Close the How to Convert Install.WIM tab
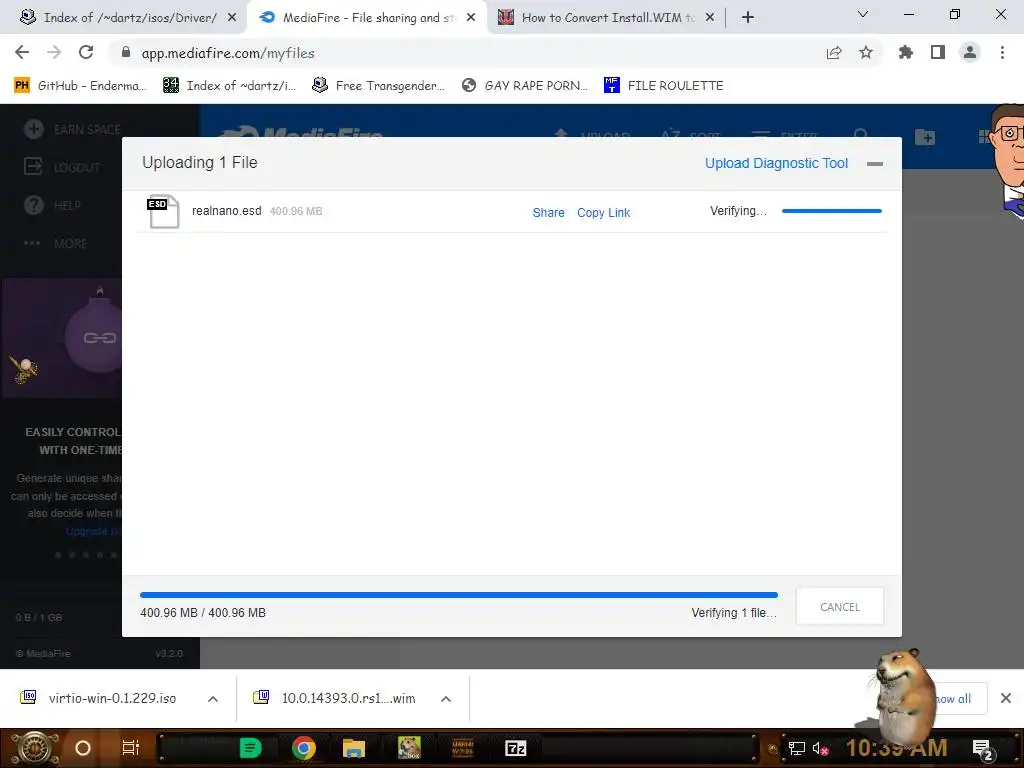Screen dimensions: 1024x768 pyautogui.click(x=710, y=18)
